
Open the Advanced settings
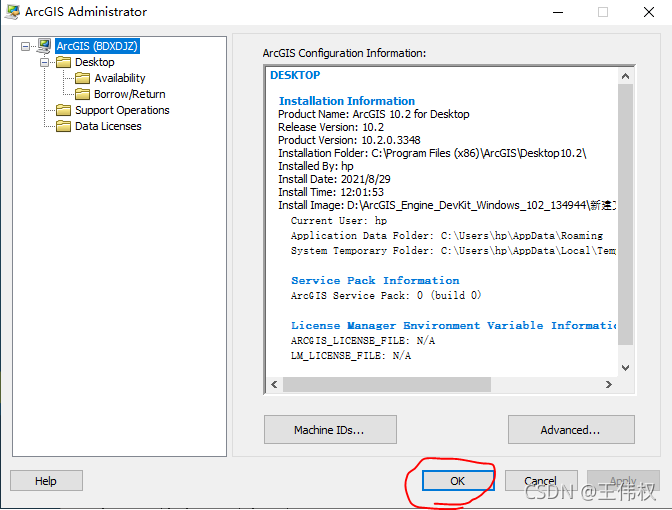[x=570, y=430]
